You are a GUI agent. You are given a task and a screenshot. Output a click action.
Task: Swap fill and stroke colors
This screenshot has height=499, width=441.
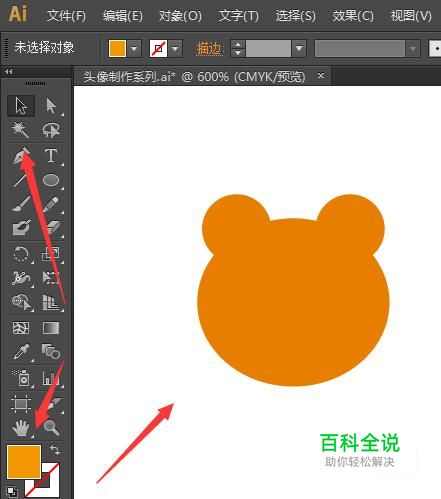pyautogui.click(x=55, y=450)
